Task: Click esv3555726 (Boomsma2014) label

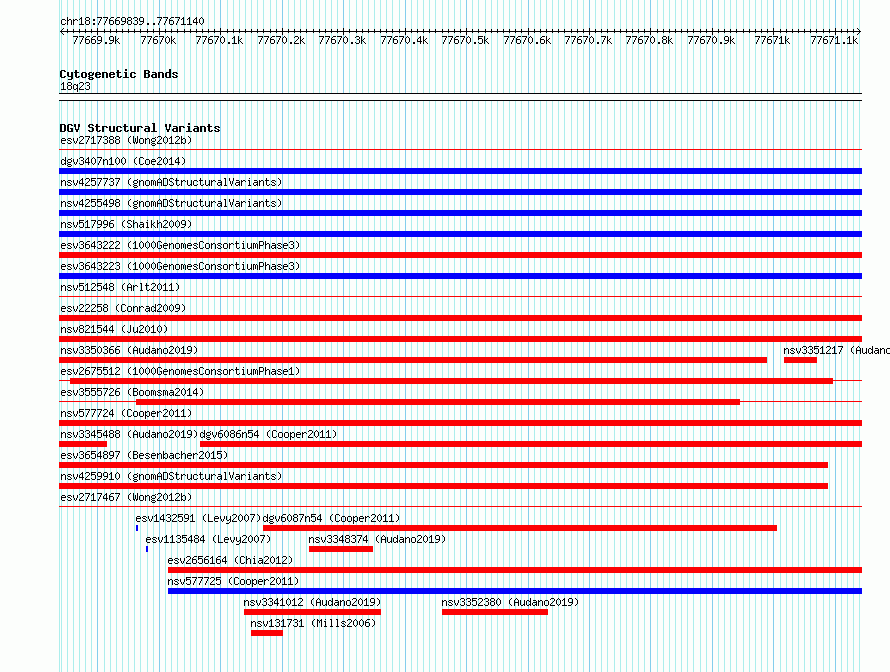Action: click(x=132, y=392)
